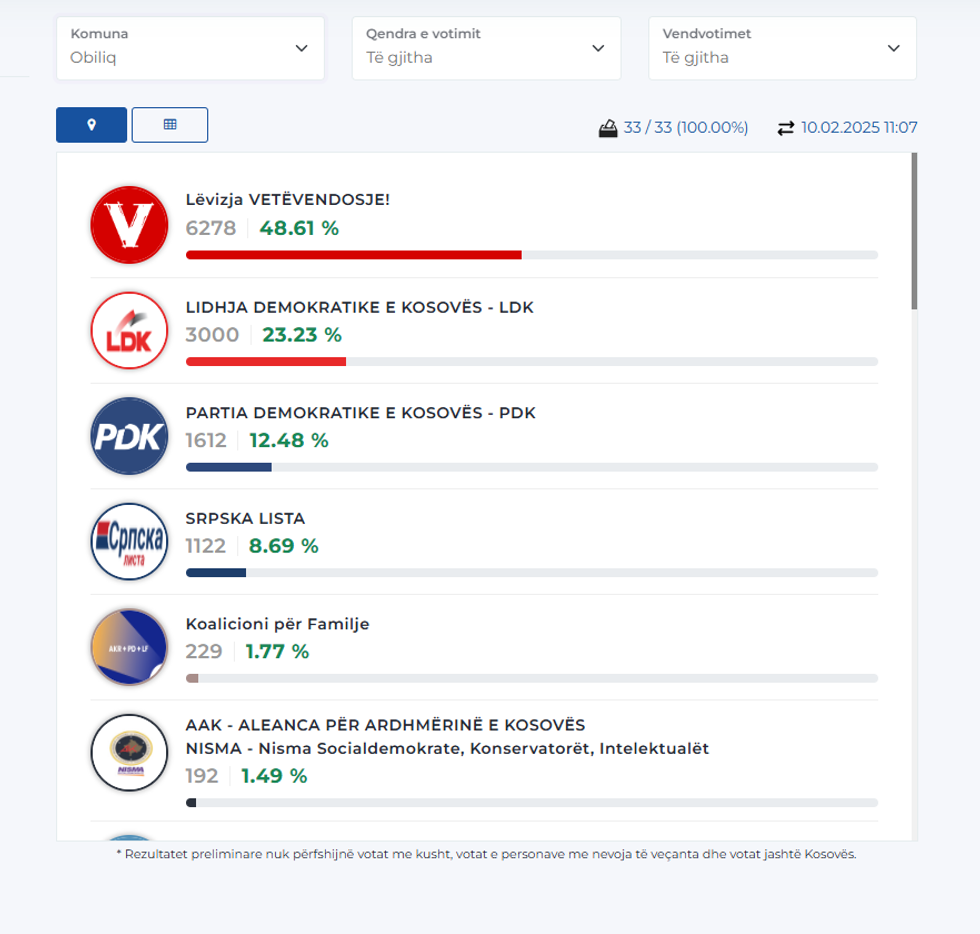Viewport: 980px width, 934px height.
Task: Click the Koalicioni për Familje logo
Action: point(129,647)
